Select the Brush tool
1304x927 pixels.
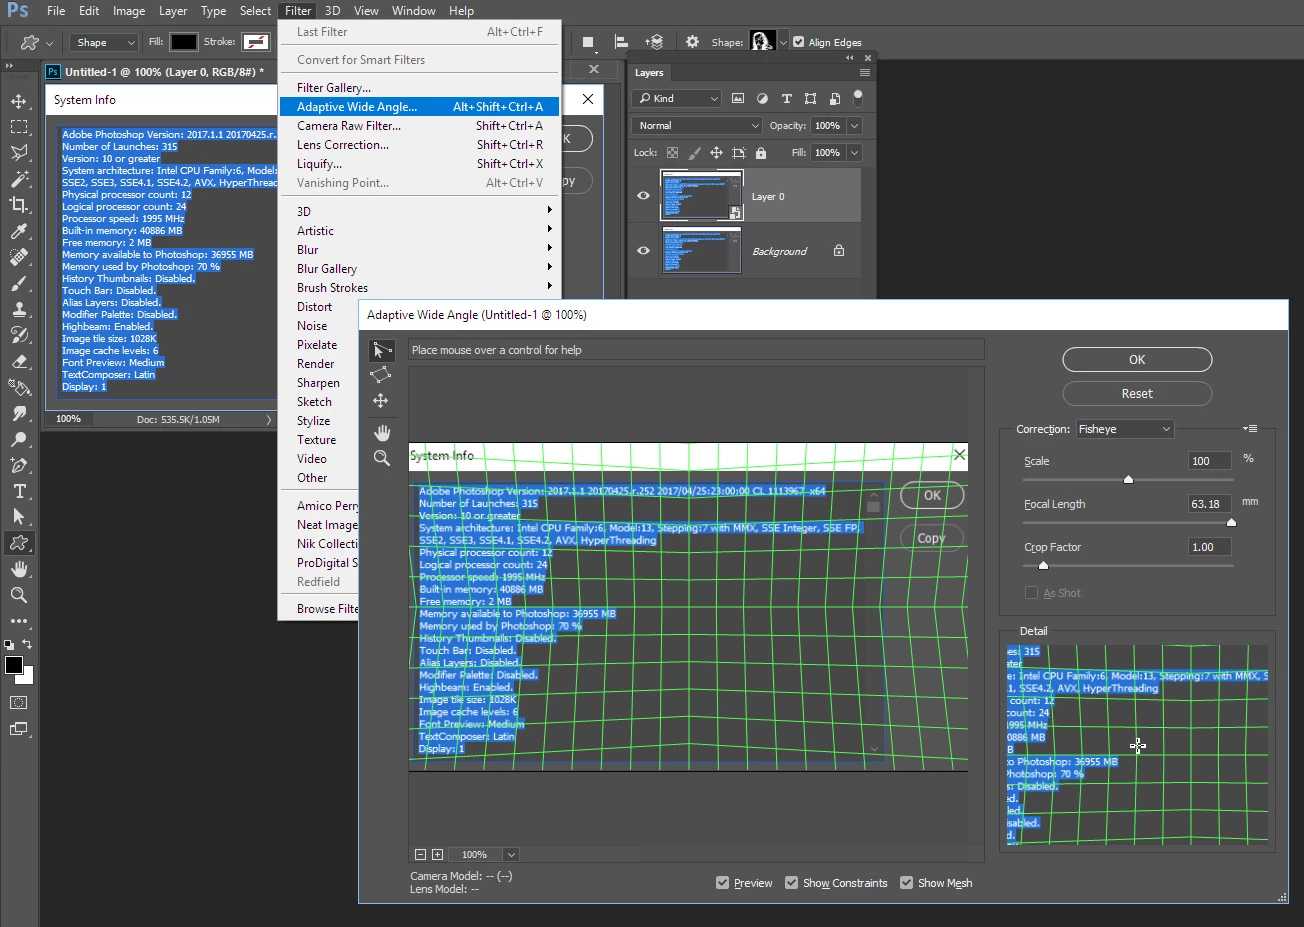tap(19, 283)
